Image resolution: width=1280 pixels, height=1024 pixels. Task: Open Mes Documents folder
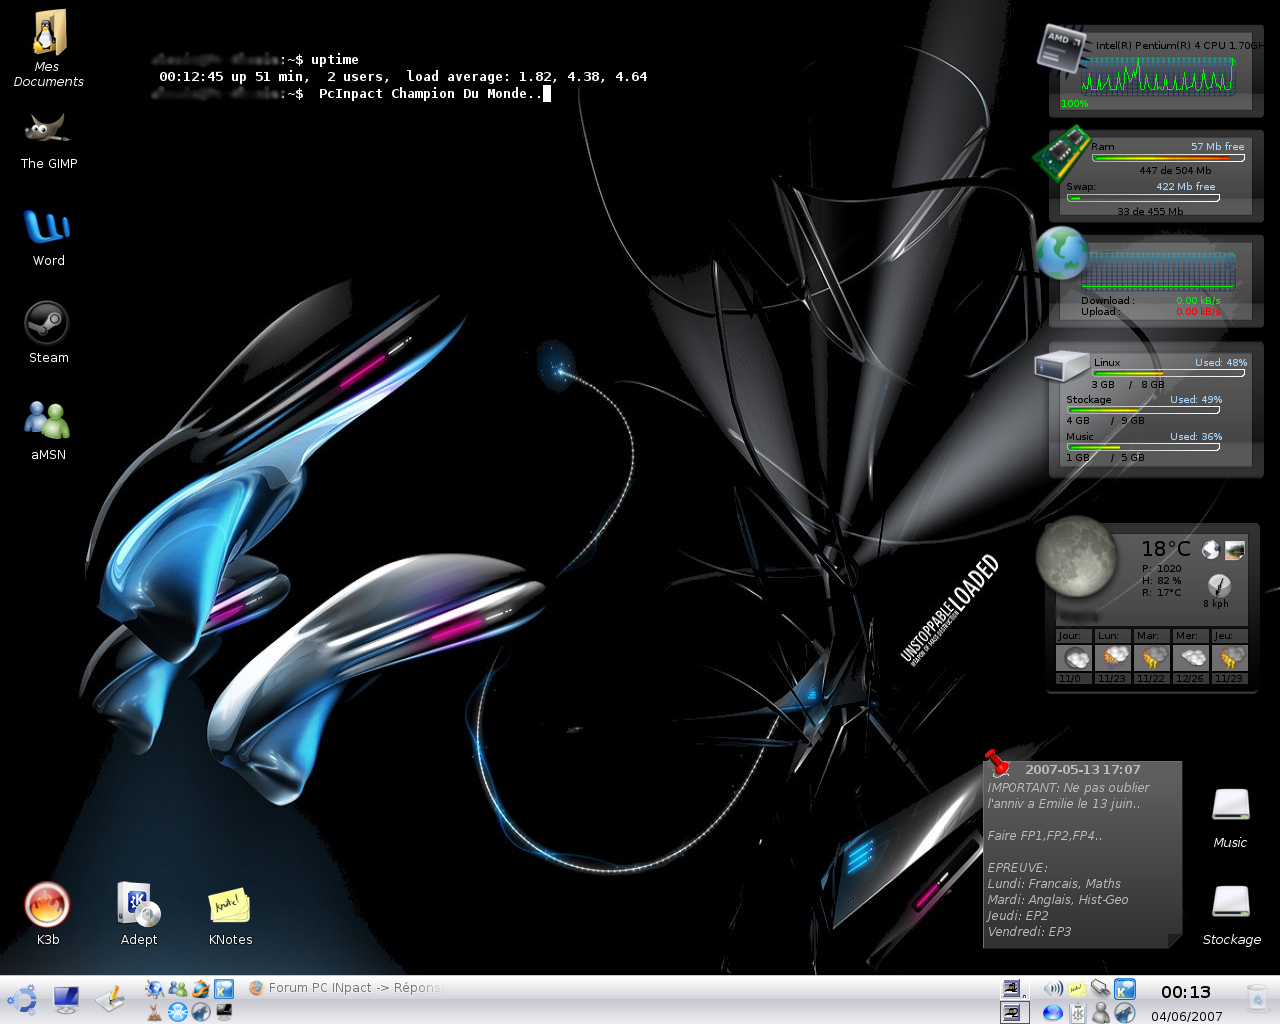47,35
